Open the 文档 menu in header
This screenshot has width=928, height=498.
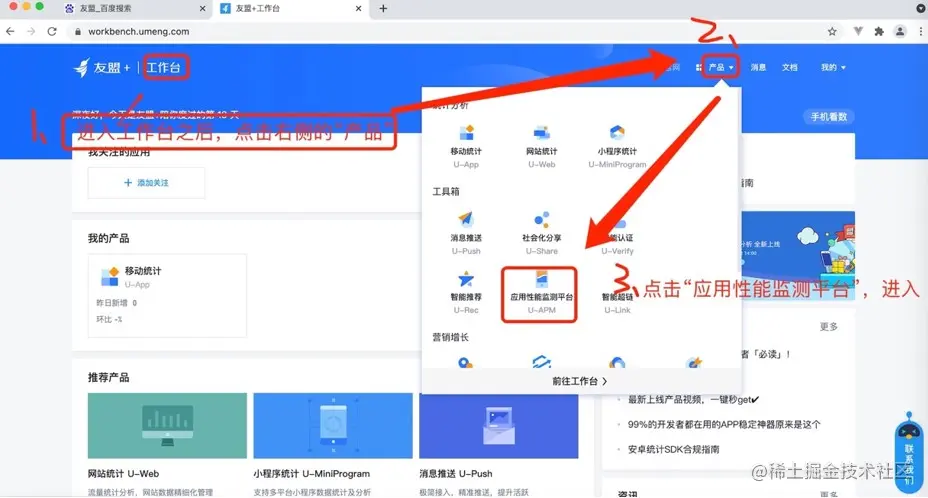pos(790,68)
